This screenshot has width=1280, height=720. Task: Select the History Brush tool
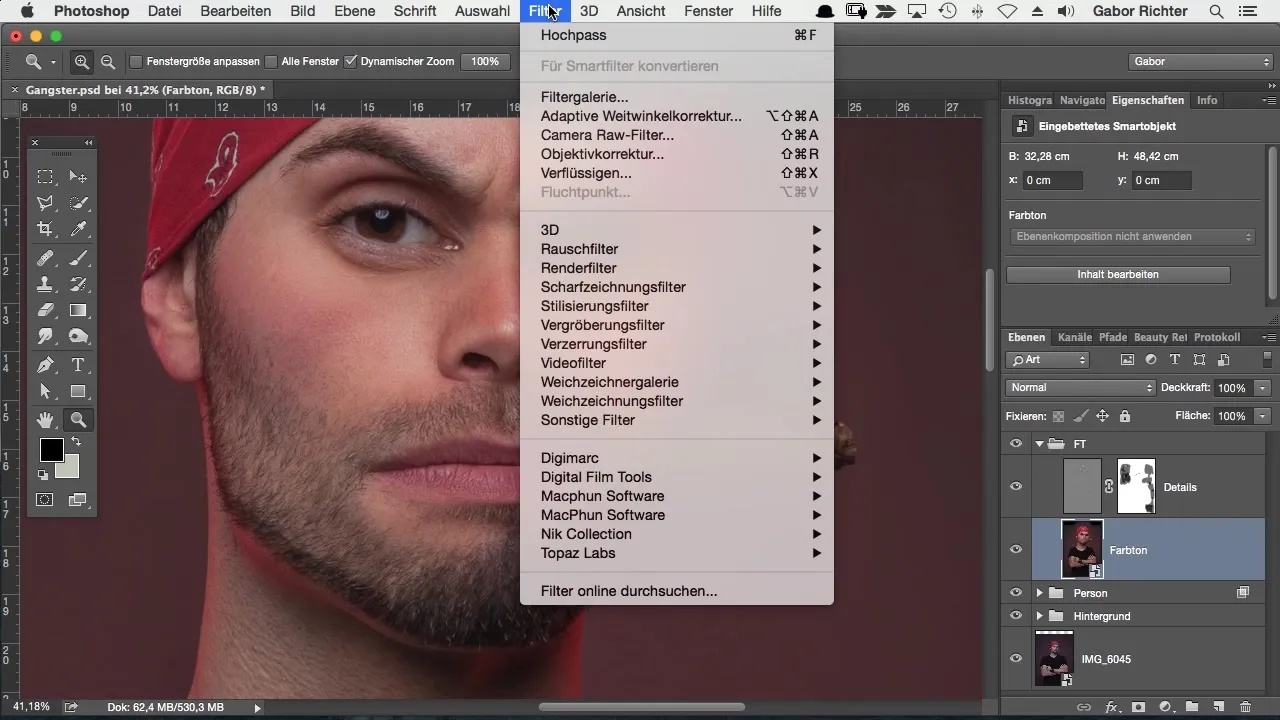coord(78,284)
